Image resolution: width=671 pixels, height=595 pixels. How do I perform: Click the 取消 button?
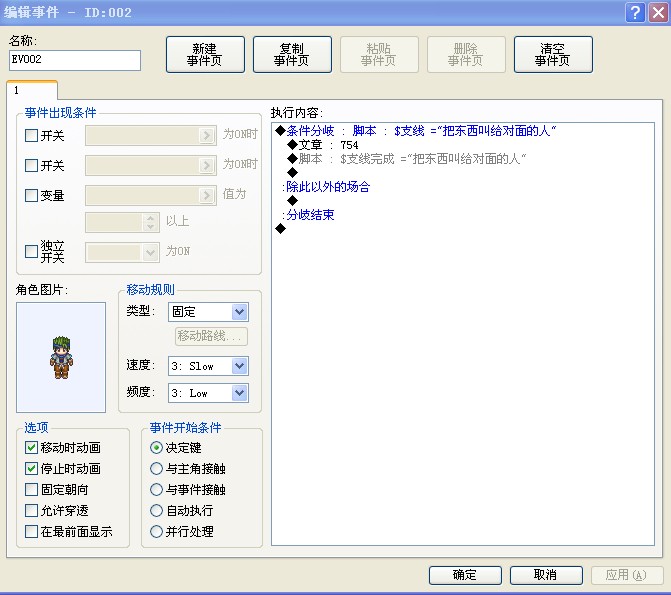click(546, 575)
